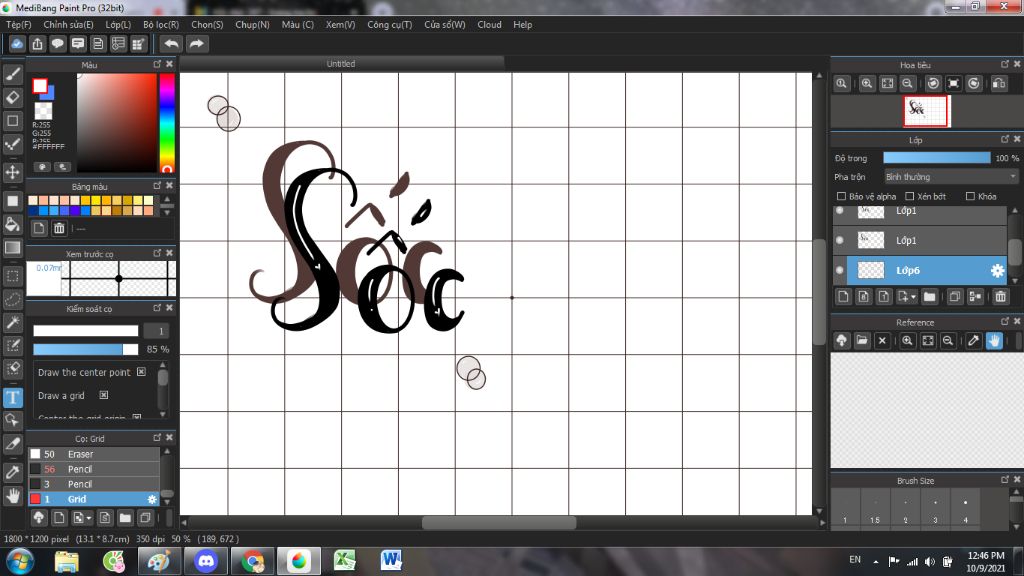Select the Eraser tool in left toolbar
The width and height of the screenshot is (1024, 576).
point(12,97)
